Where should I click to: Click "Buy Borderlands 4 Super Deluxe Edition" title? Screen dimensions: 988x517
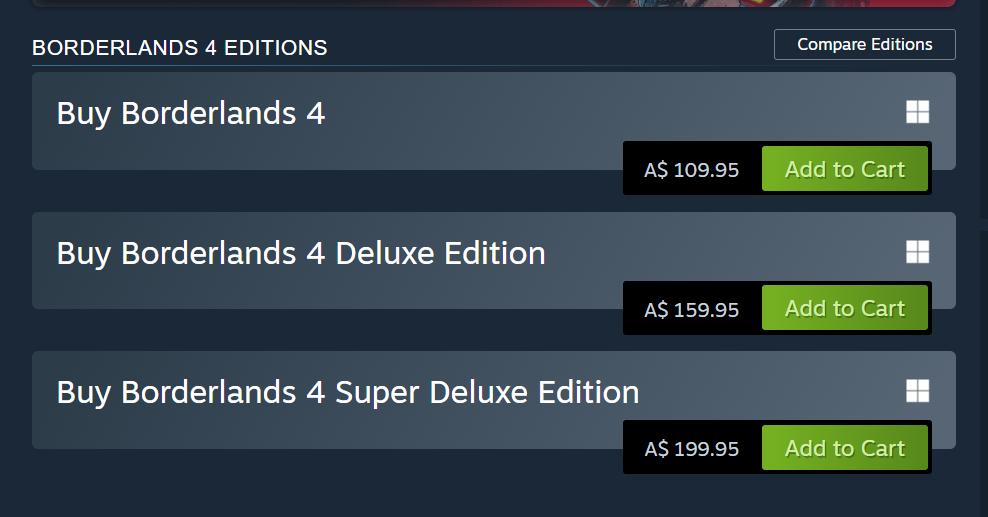(348, 392)
